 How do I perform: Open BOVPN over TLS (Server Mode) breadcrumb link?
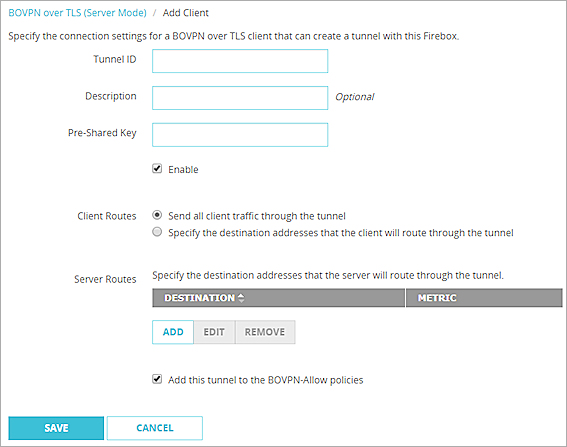pos(77,13)
